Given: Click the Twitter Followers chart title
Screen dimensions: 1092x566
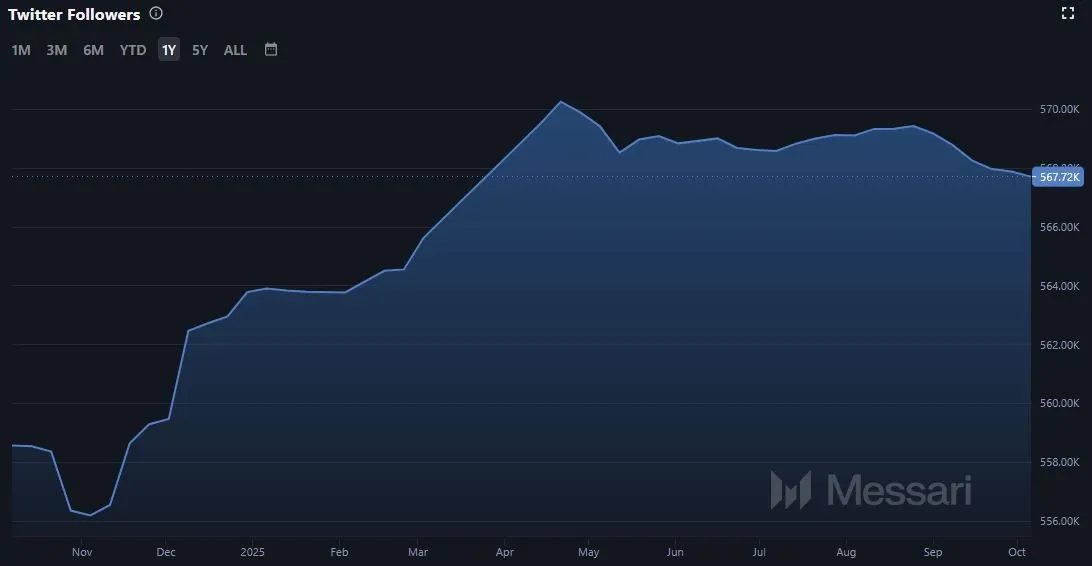Looking at the screenshot, I should (x=74, y=15).
